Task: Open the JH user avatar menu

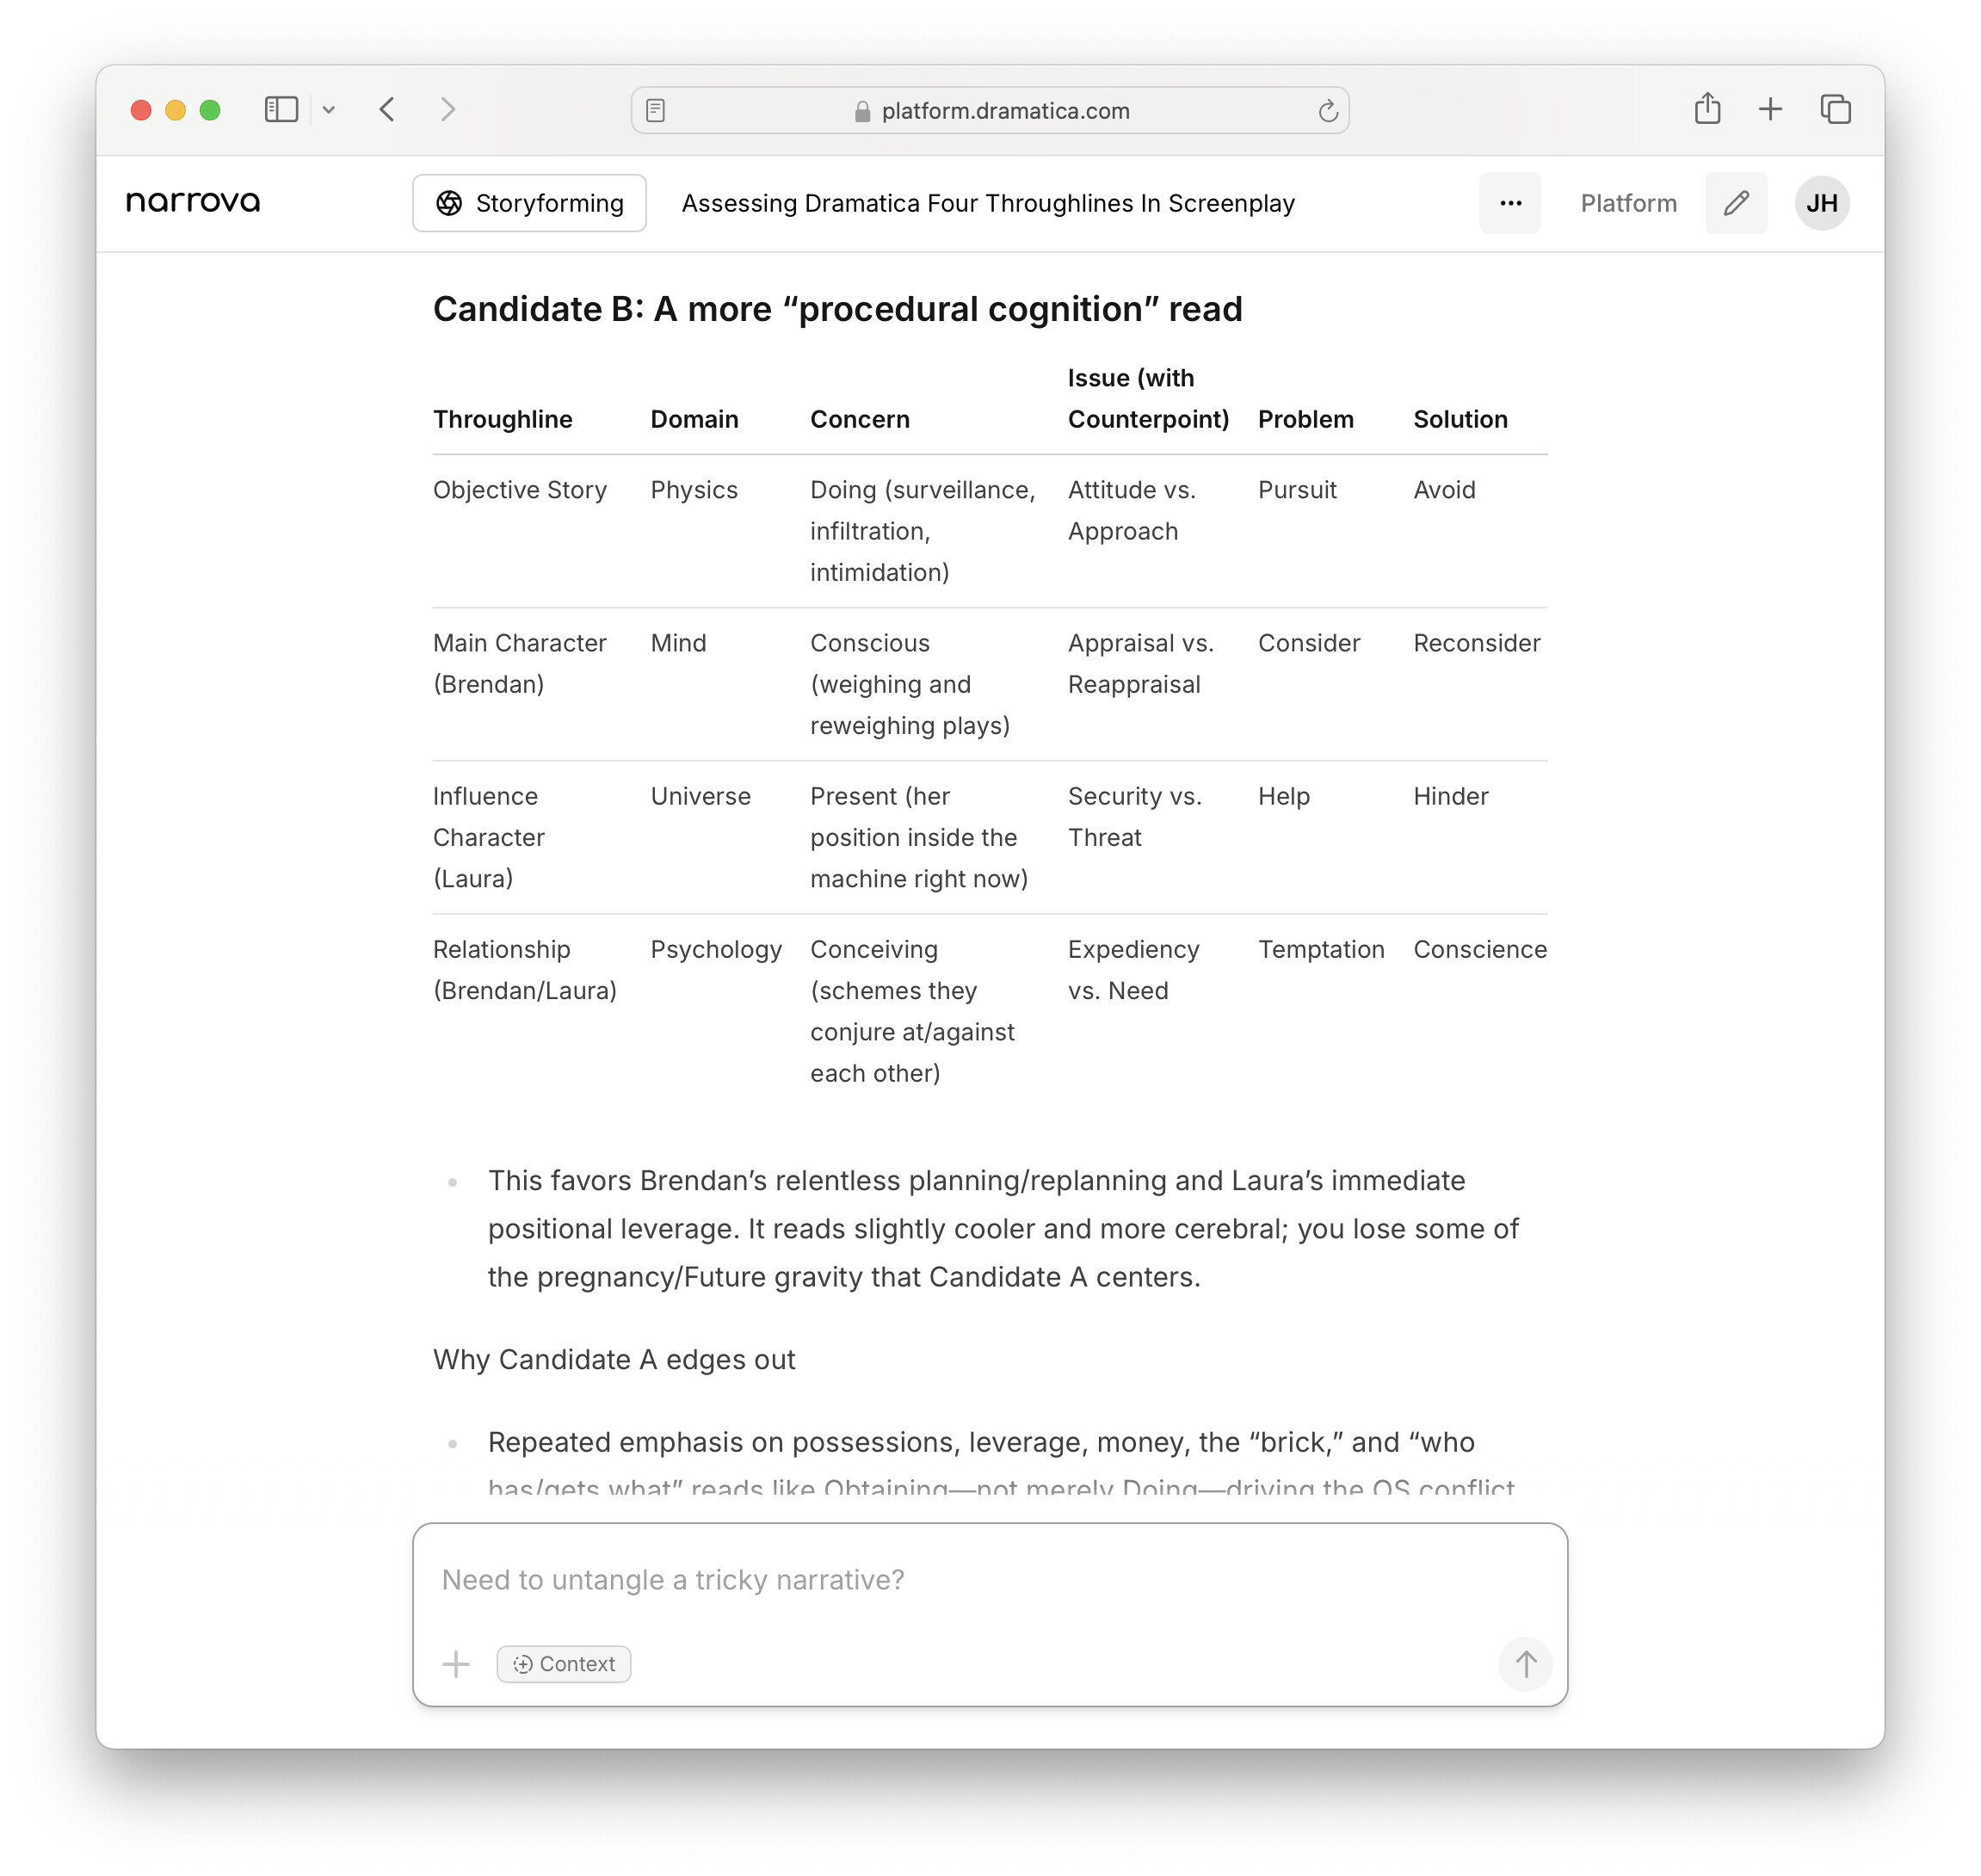Action: [x=1821, y=203]
